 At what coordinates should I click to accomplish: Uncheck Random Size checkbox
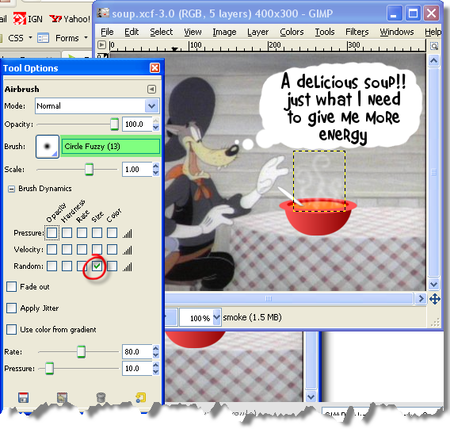pyautogui.click(x=97, y=266)
